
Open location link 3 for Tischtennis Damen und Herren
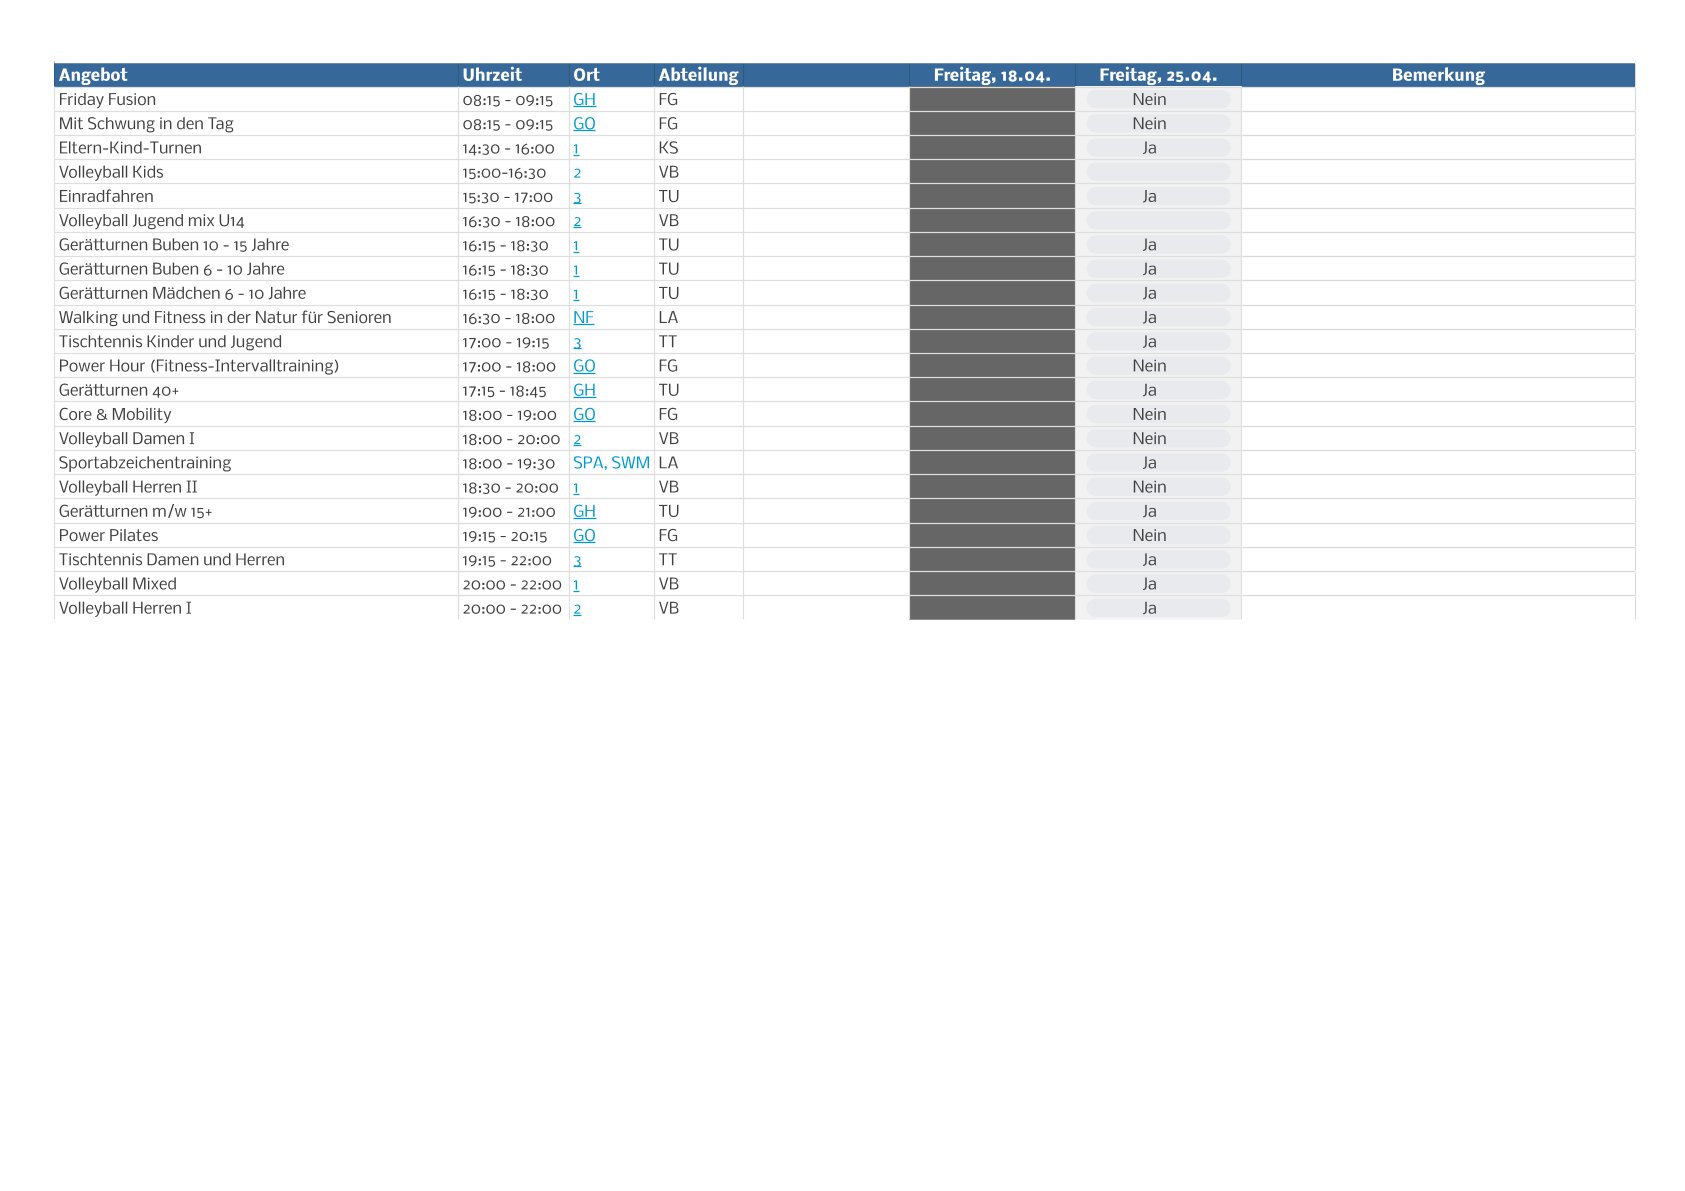click(577, 561)
